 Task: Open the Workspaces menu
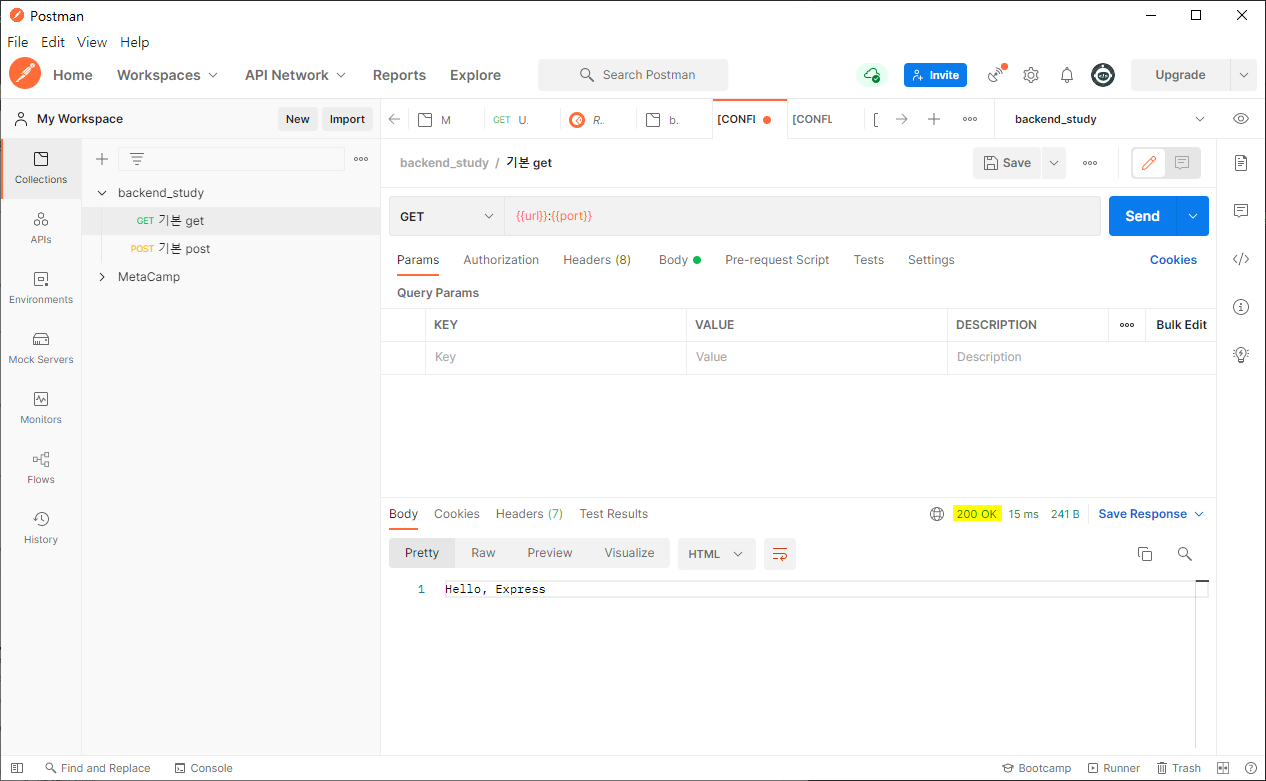coord(167,75)
